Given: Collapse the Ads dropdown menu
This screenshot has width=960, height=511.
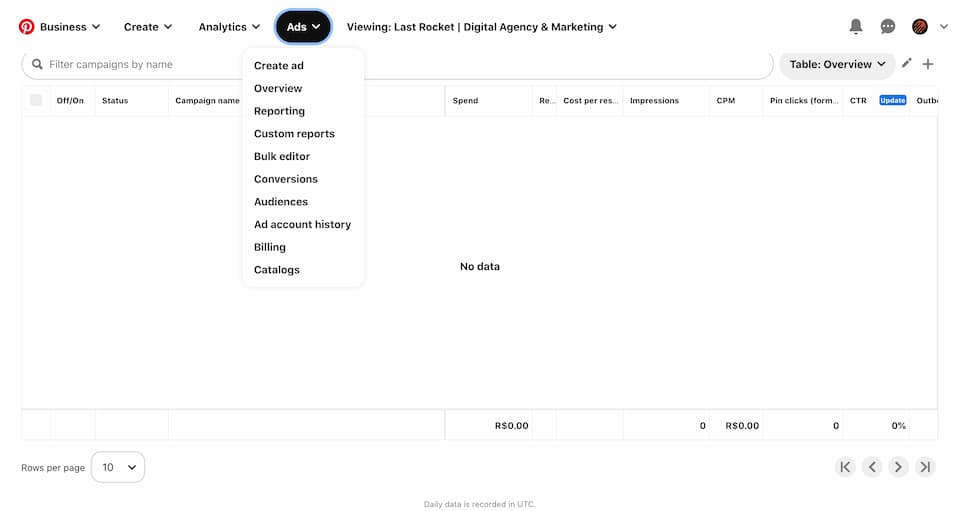Looking at the screenshot, I should (303, 27).
